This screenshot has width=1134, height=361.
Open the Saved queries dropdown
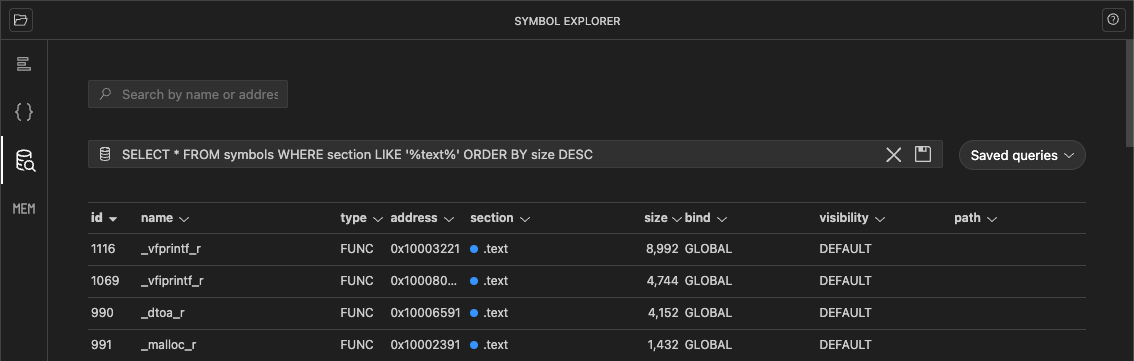(x=1022, y=155)
